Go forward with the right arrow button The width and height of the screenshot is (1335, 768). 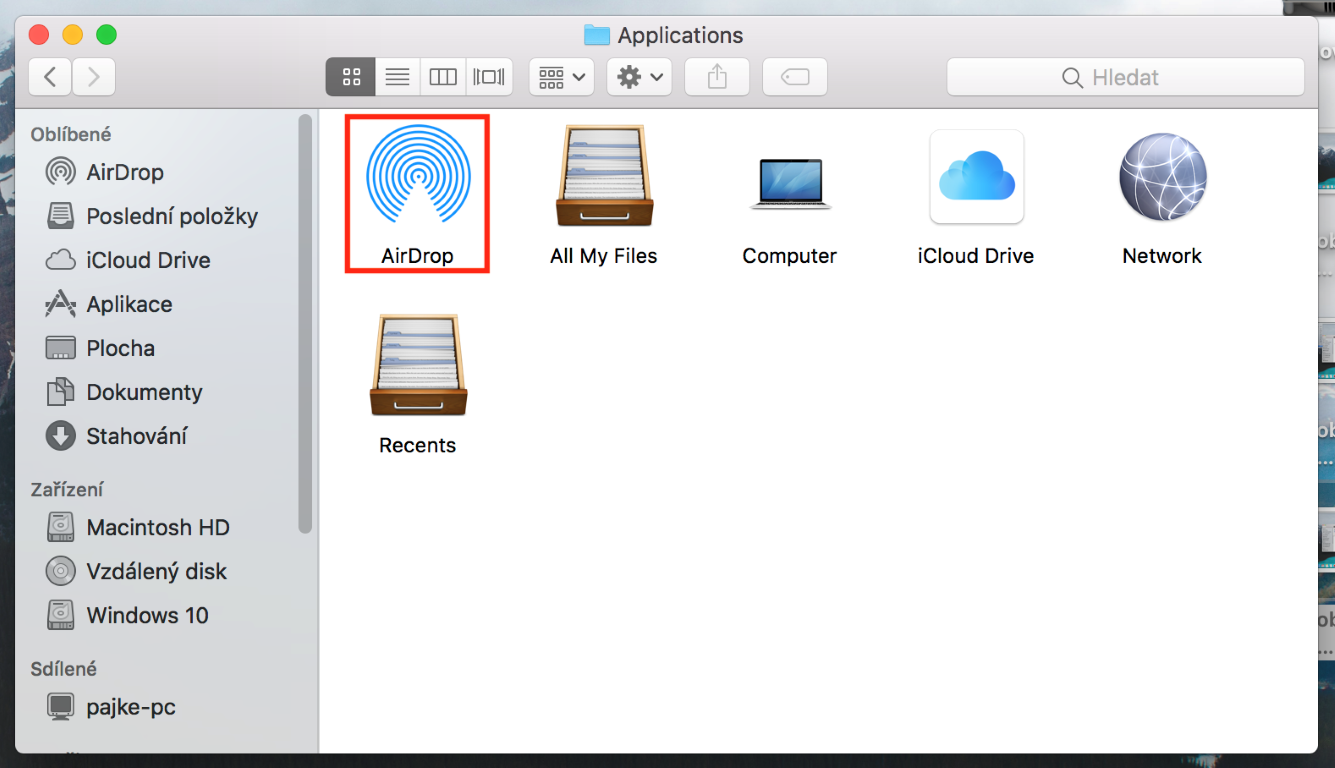coord(94,77)
